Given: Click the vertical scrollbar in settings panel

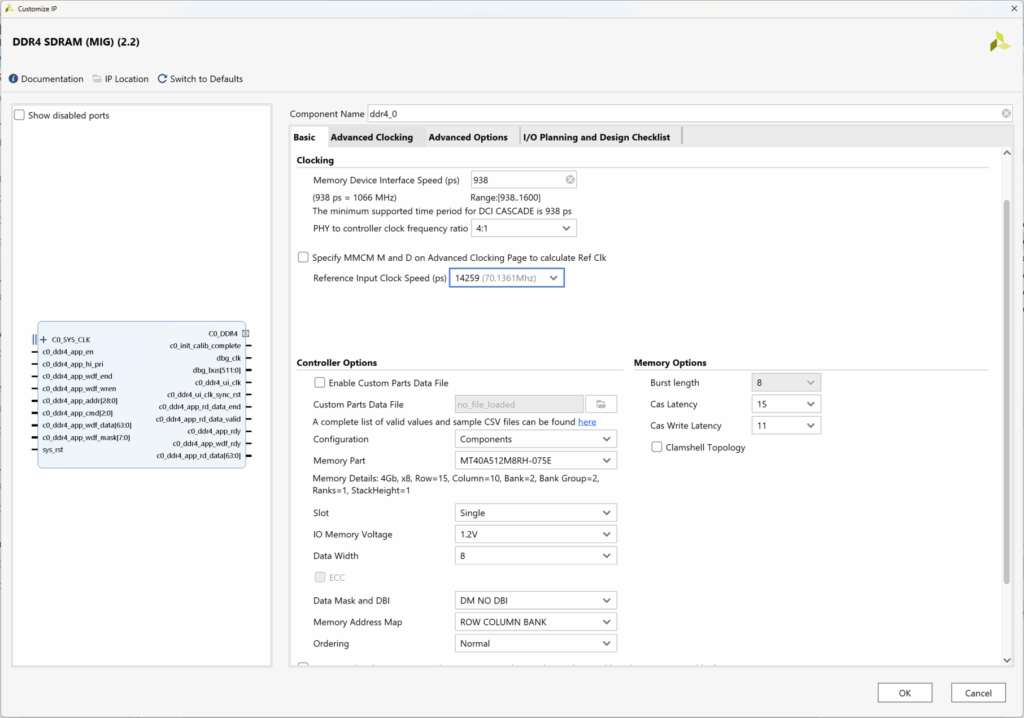Looking at the screenshot, I should tap(1005, 390).
